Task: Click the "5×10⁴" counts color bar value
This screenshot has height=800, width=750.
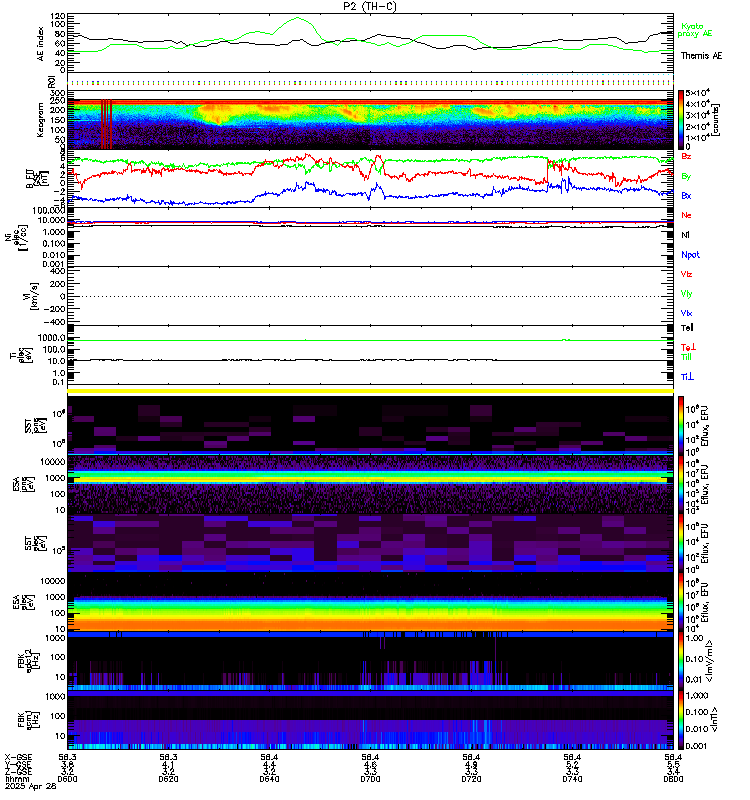Action: point(697,93)
